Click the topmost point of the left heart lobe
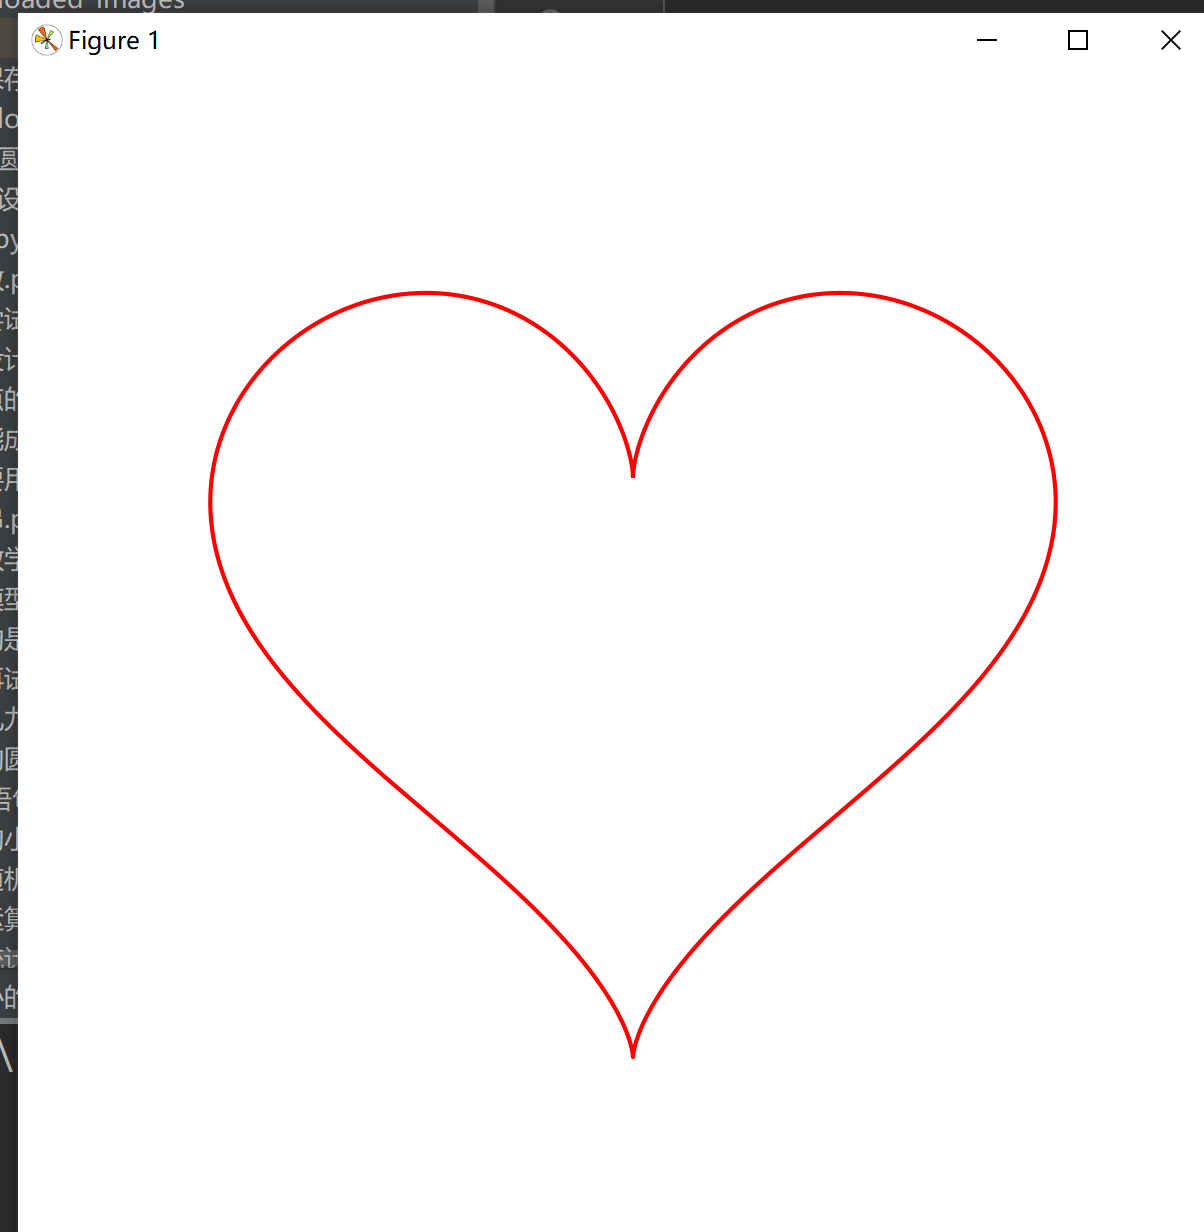The image size is (1204, 1232). pyautogui.click(x=426, y=293)
